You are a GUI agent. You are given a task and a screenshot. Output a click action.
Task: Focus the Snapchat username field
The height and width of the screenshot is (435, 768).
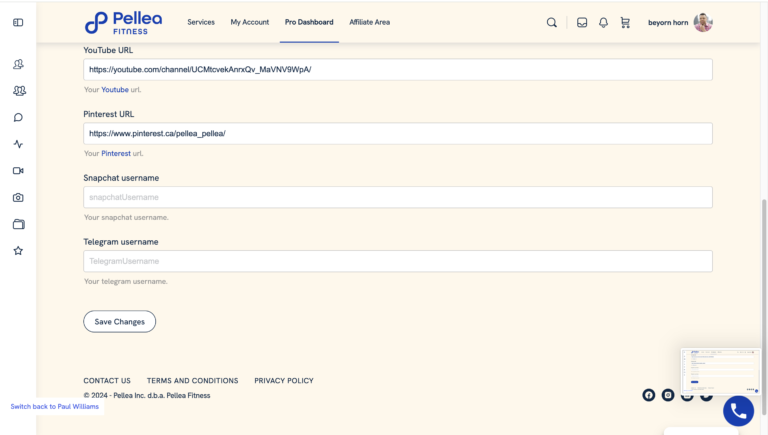coord(398,197)
